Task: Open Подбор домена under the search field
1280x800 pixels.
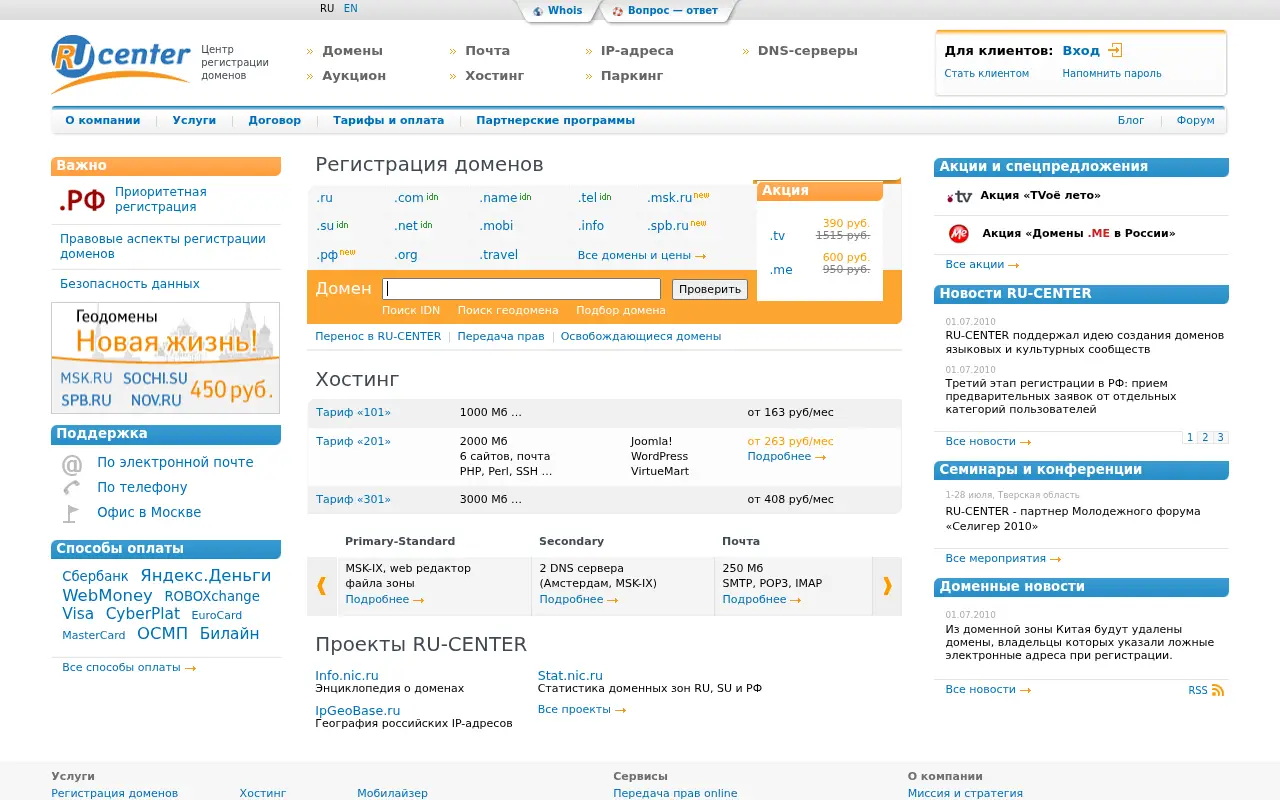Action: click(x=620, y=311)
